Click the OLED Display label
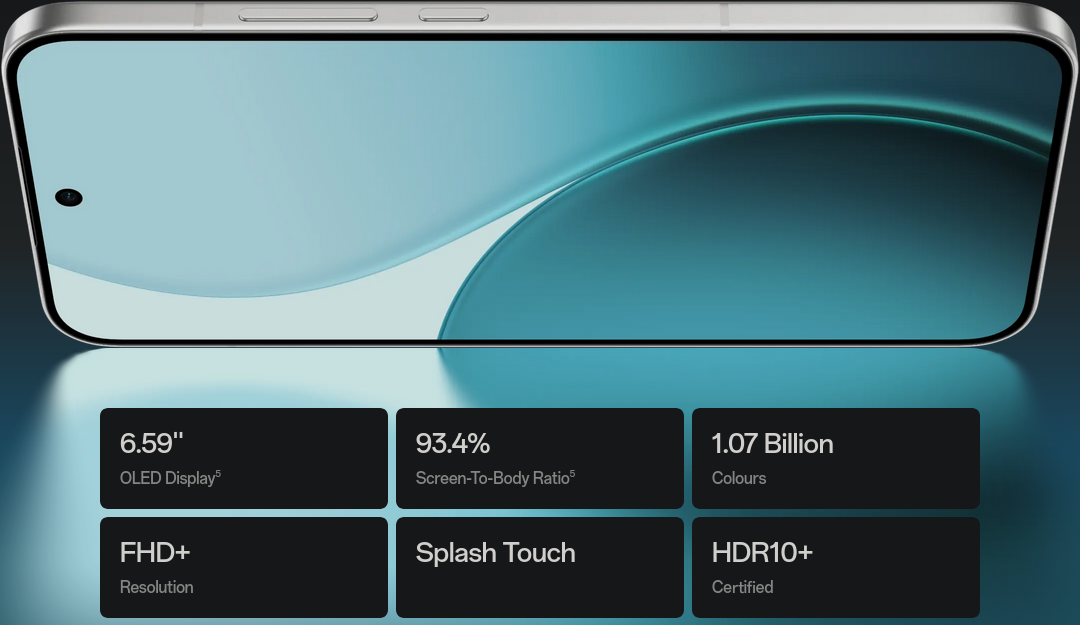1080x625 pixels. (167, 478)
